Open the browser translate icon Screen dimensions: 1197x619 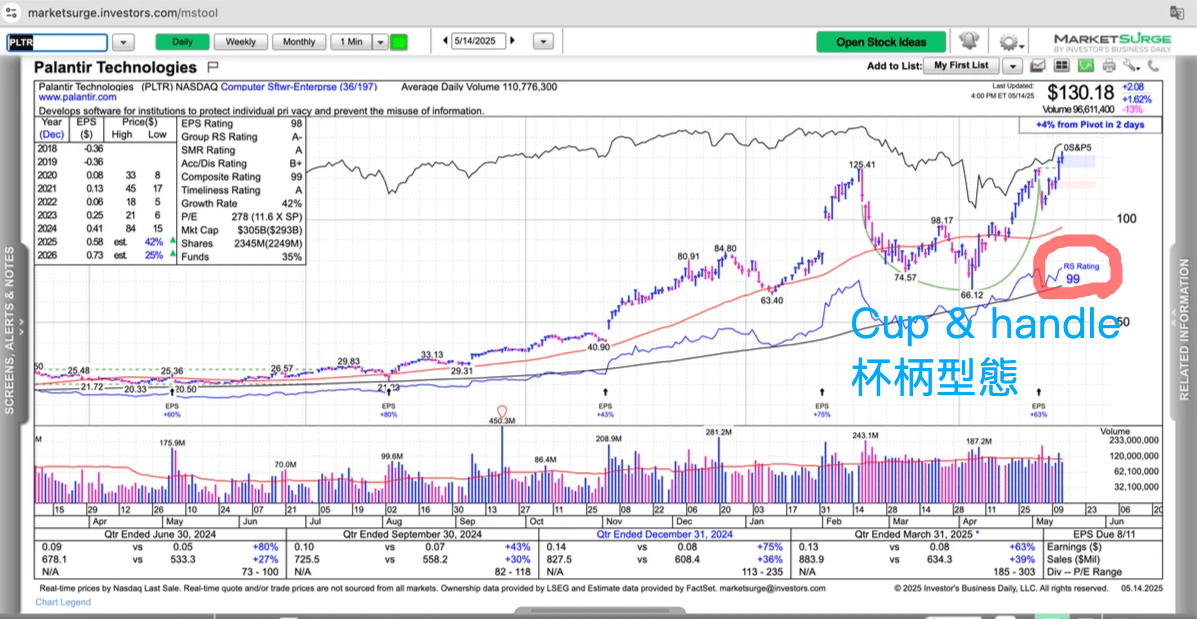[1176, 13]
